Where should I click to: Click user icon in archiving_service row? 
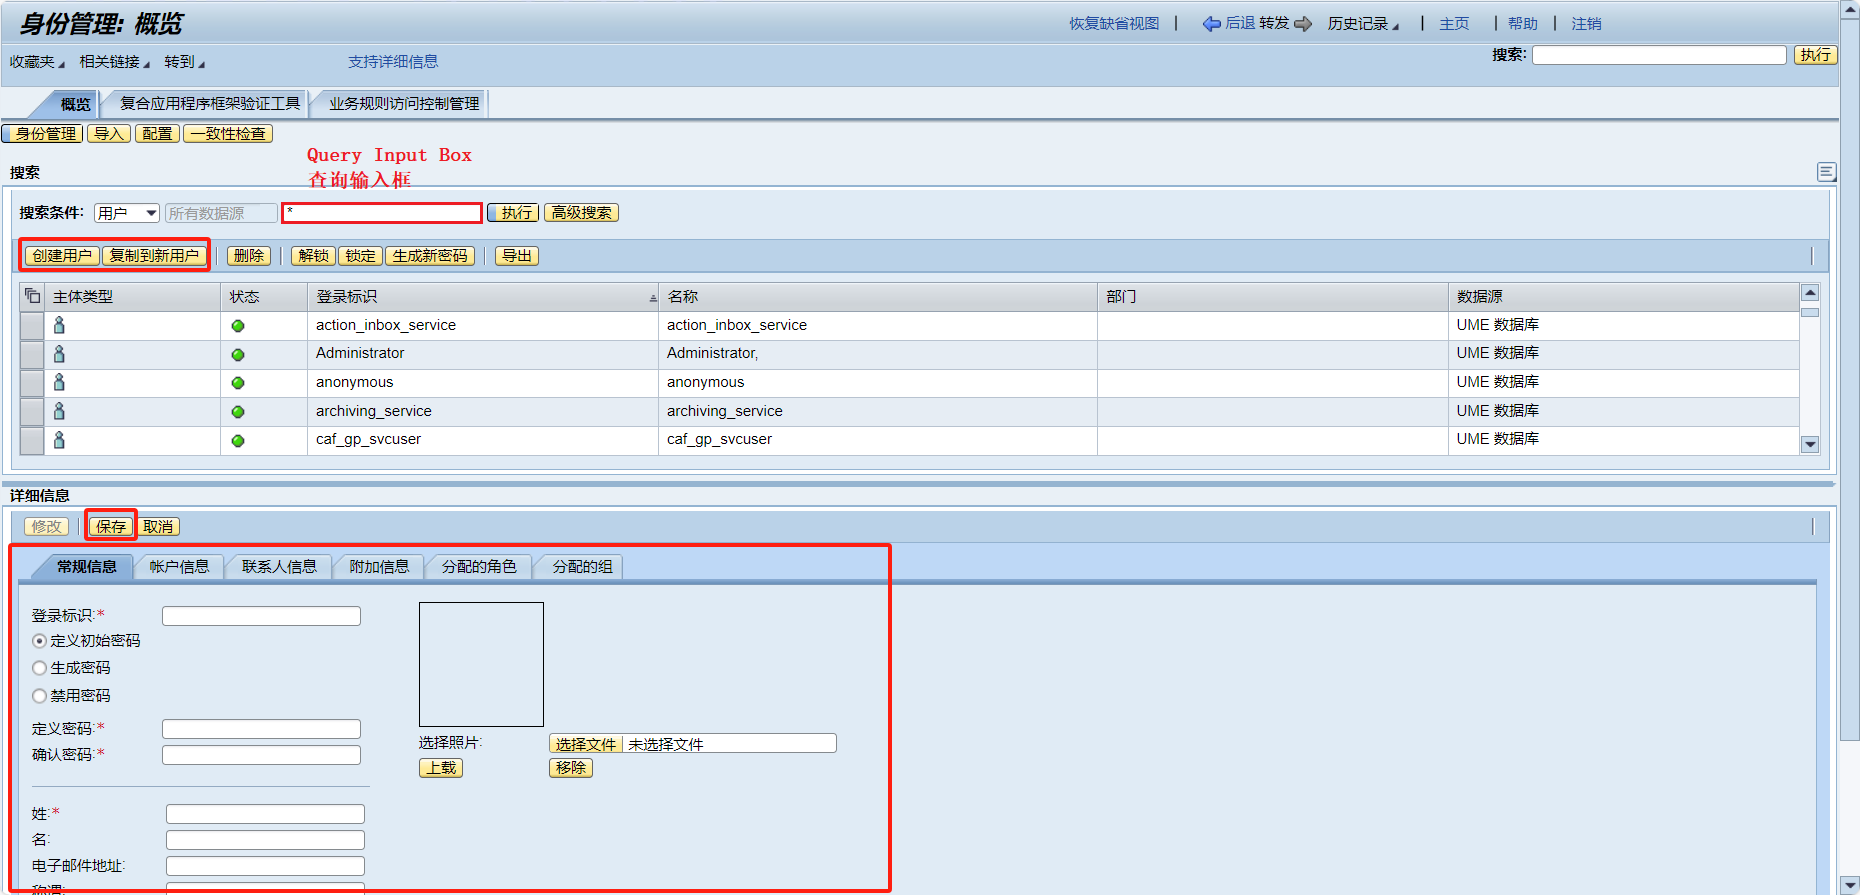(x=59, y=411)
